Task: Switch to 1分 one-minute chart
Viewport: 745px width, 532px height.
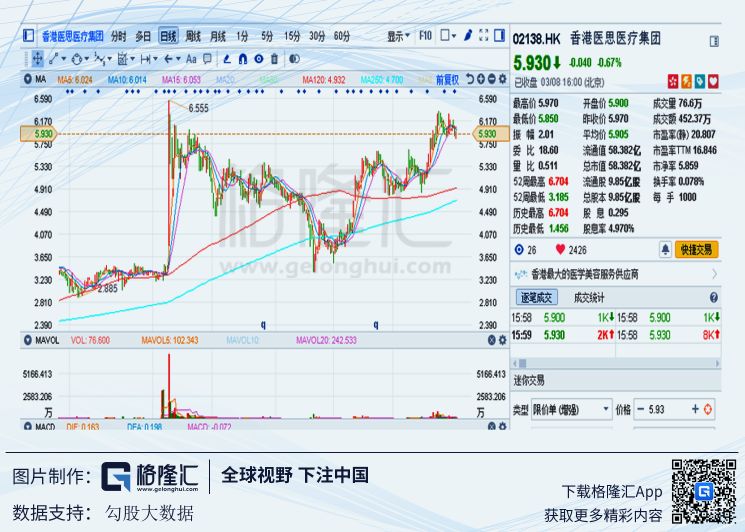Action: point(242,36)
